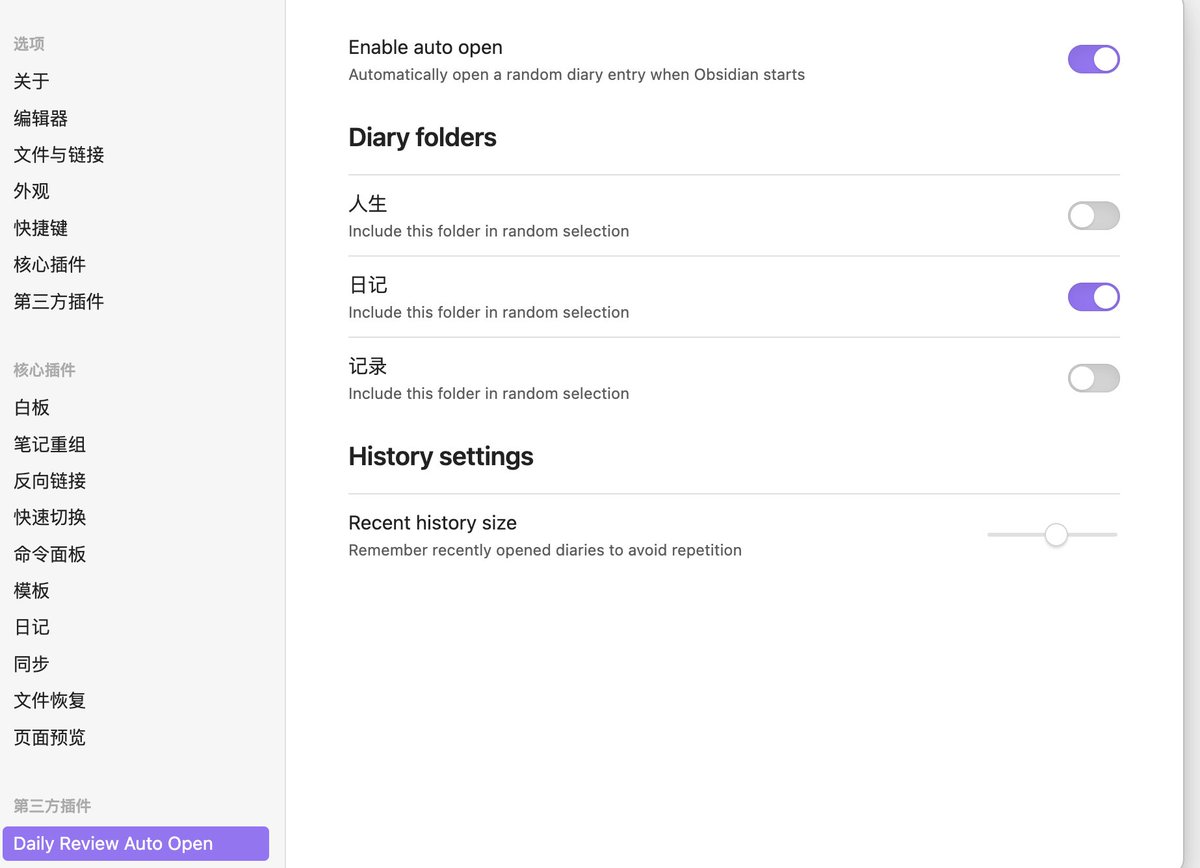
Task: Click the Diary folders heading
Action: (422, 137)
